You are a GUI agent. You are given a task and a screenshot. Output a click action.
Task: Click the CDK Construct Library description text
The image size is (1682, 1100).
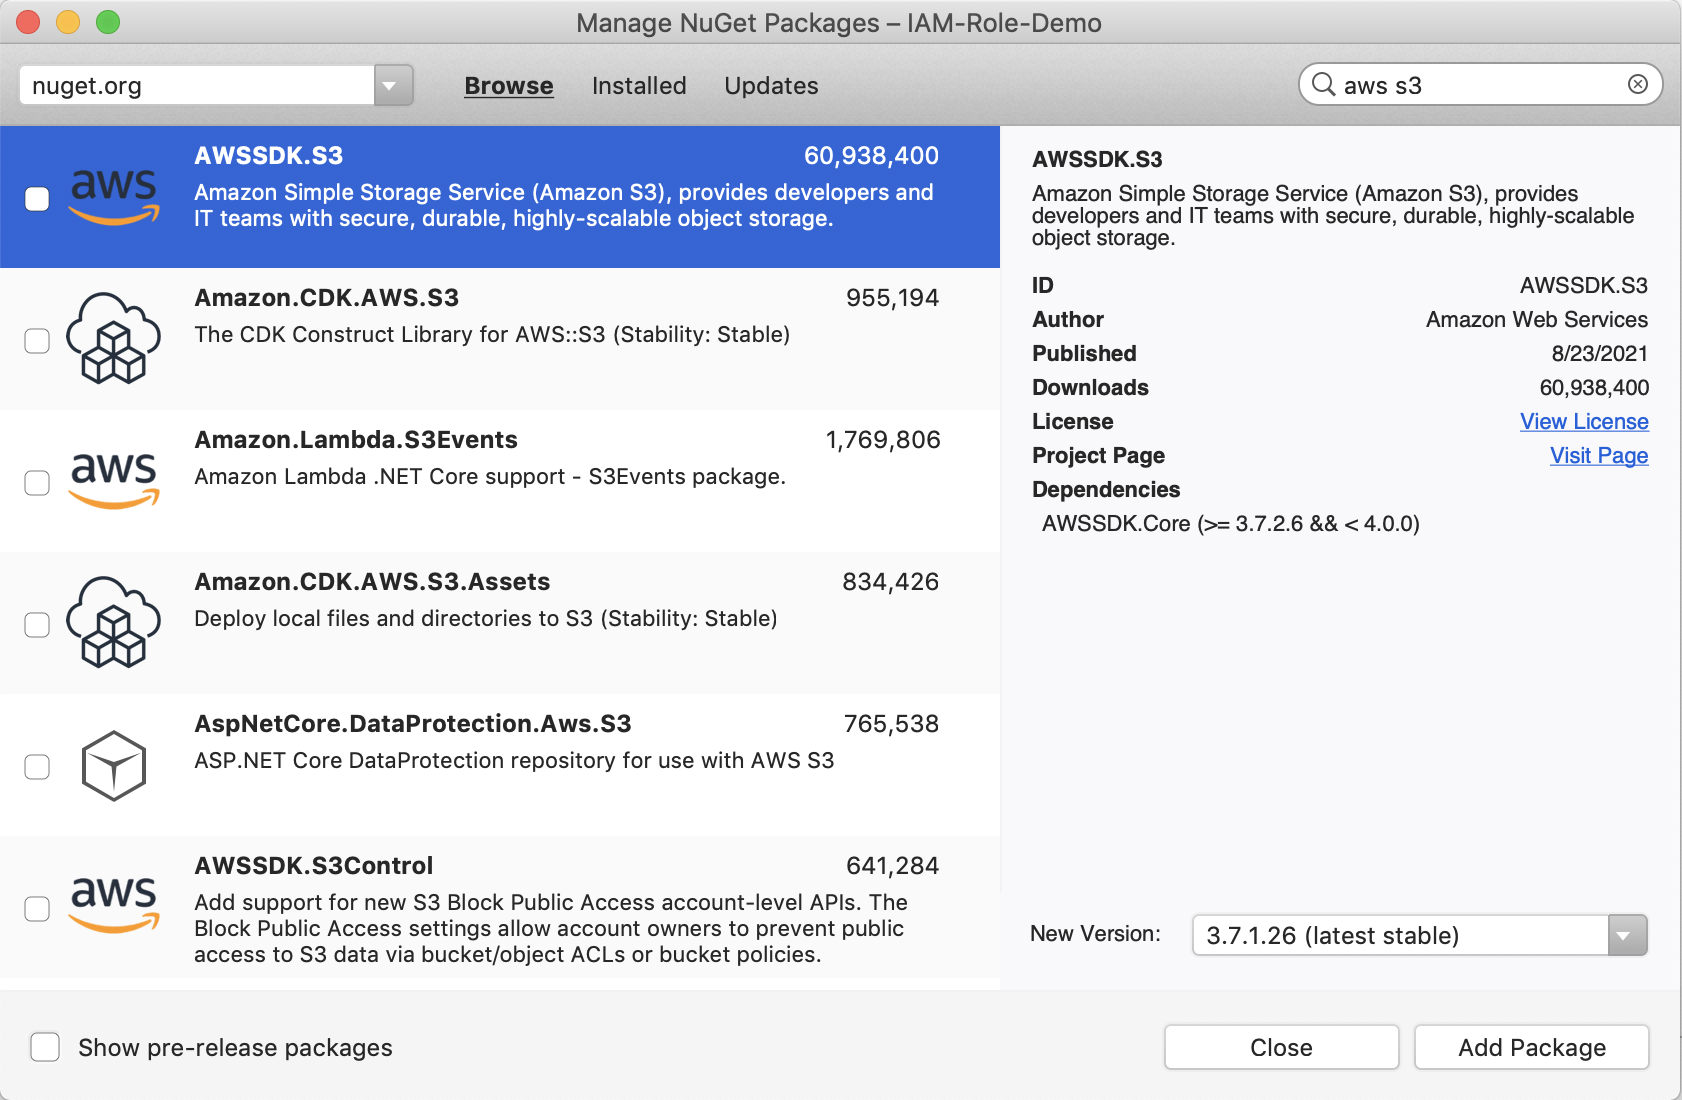tap(492, 334)
